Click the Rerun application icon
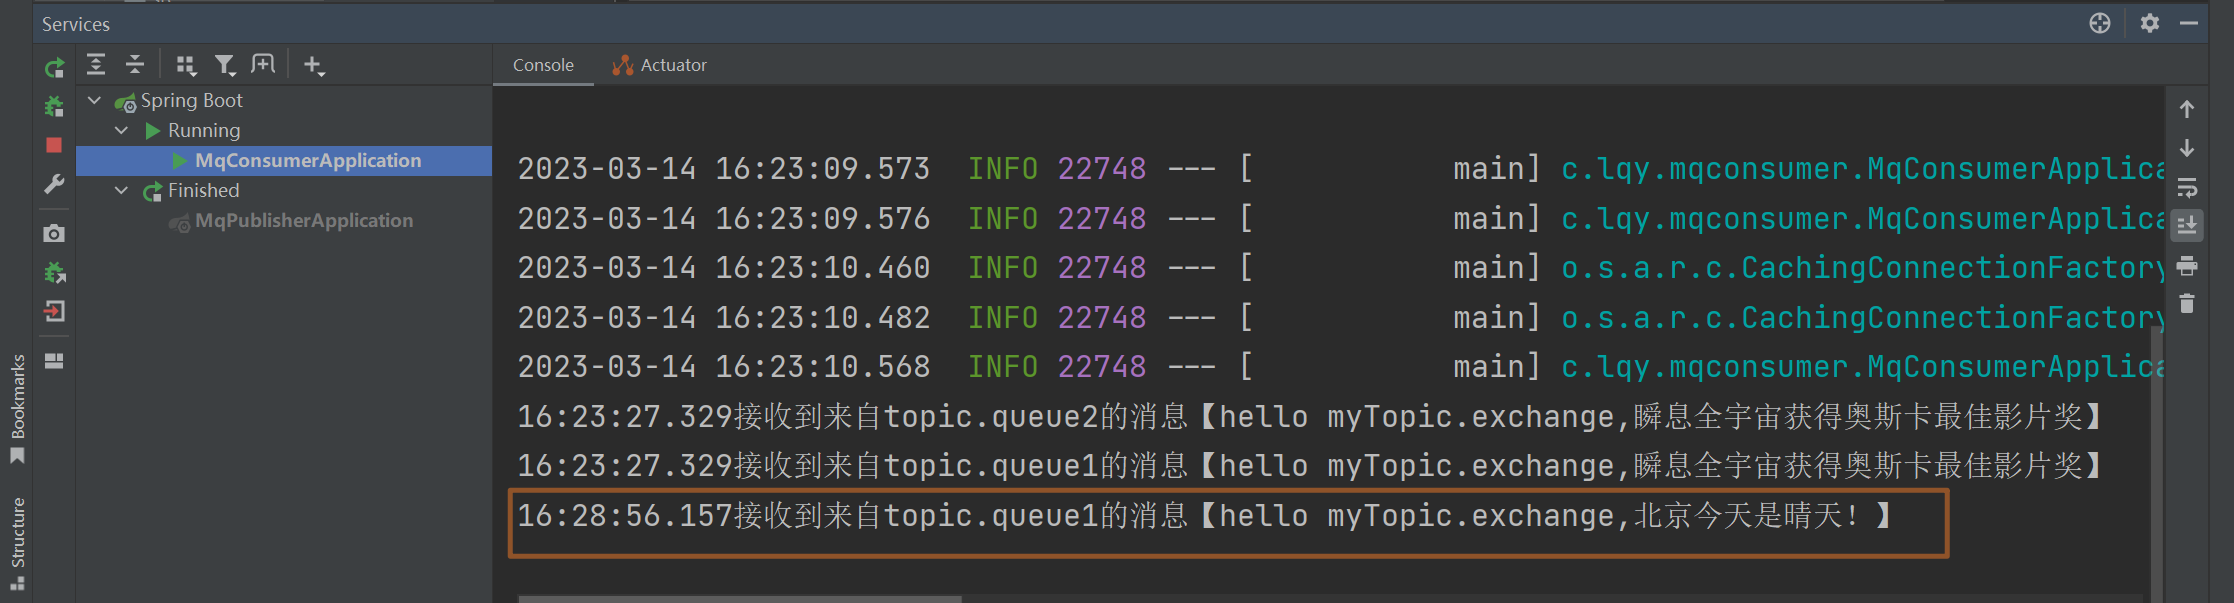The image size is (2234, 603). (54, 67)
